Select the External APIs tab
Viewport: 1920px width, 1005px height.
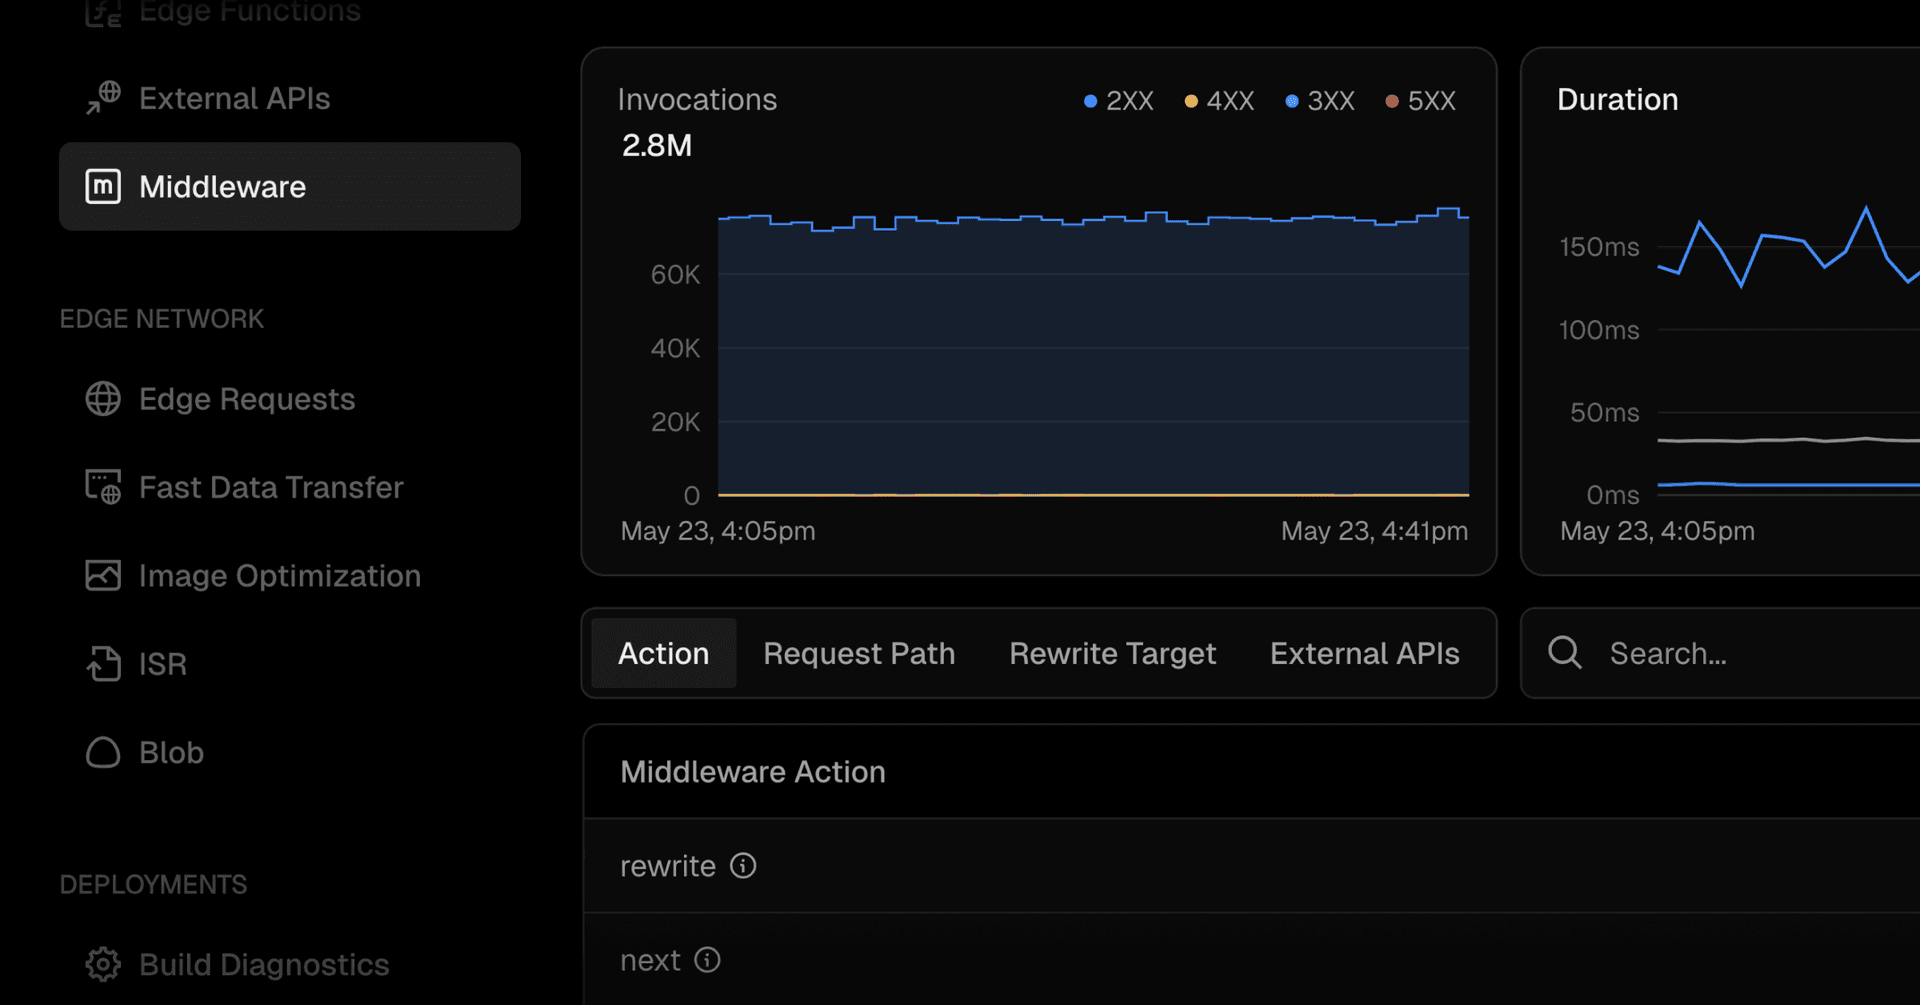1364,654
